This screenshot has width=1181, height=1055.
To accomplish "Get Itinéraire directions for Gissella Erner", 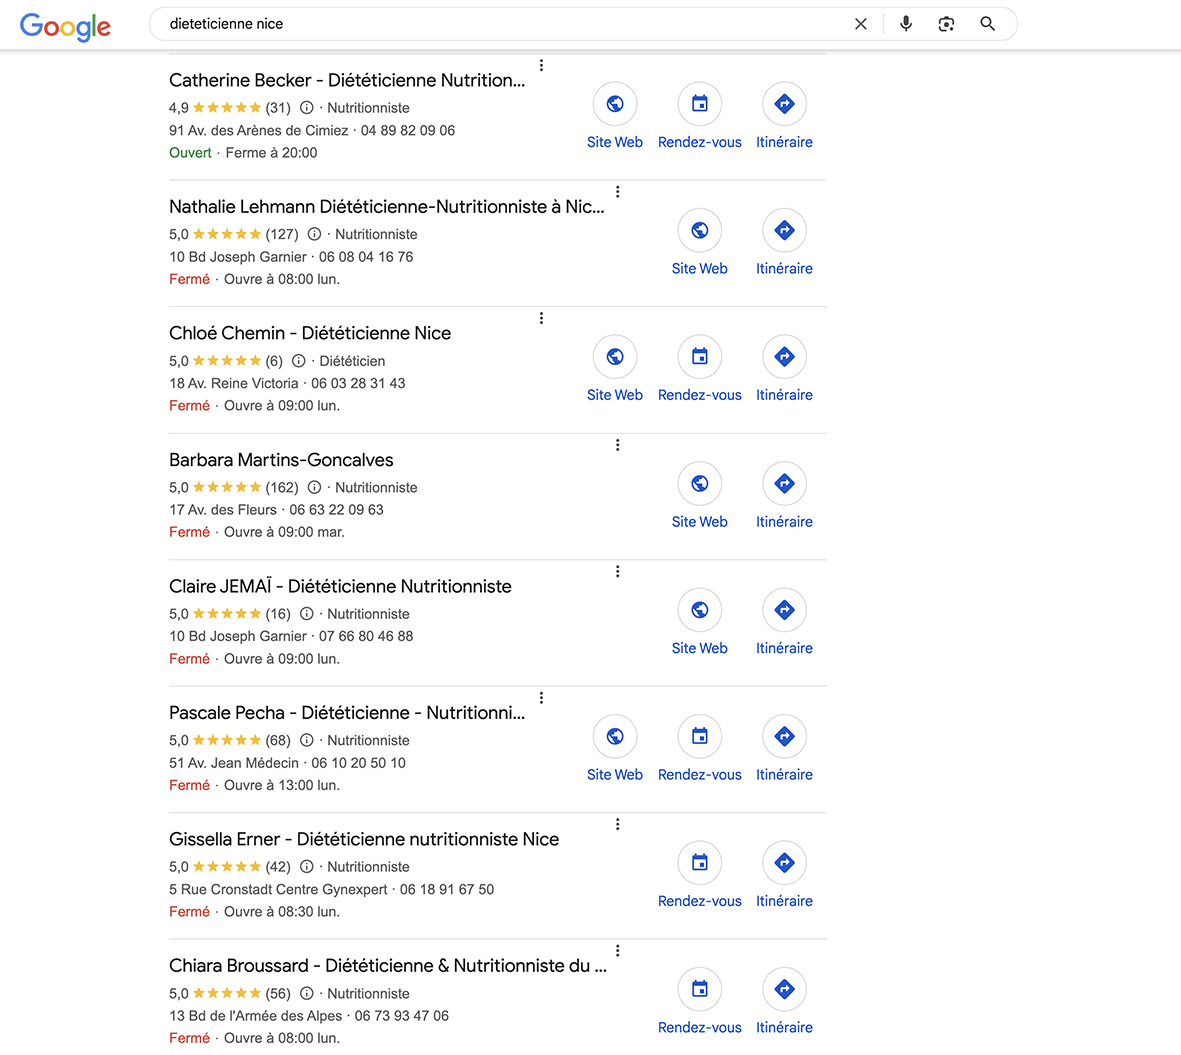I will tap(784, 863).
